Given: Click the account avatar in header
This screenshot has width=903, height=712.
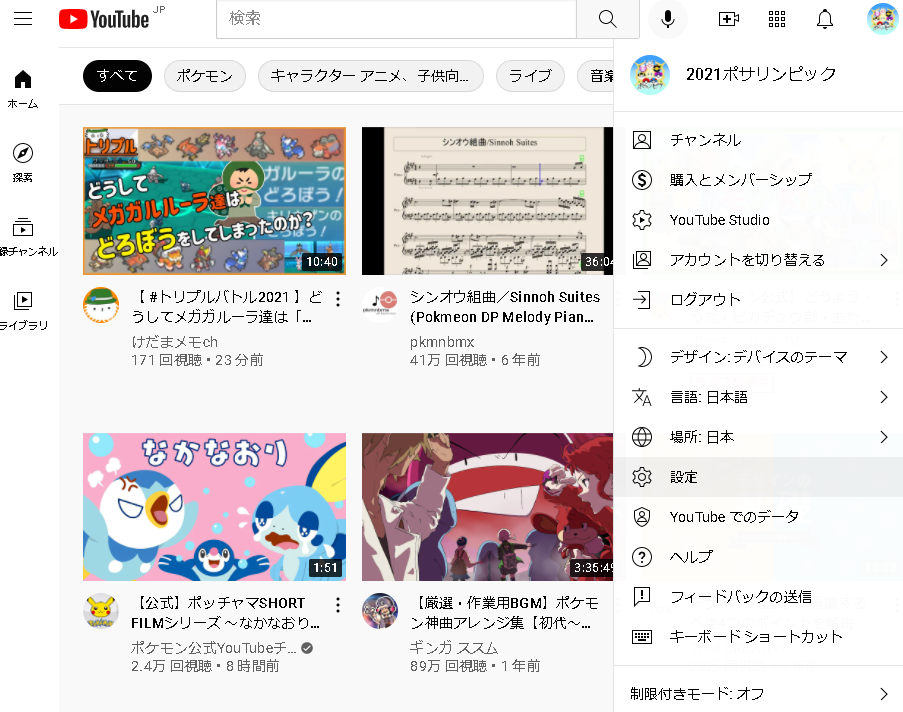Looking at the screenshot, I should coord(883,19).
